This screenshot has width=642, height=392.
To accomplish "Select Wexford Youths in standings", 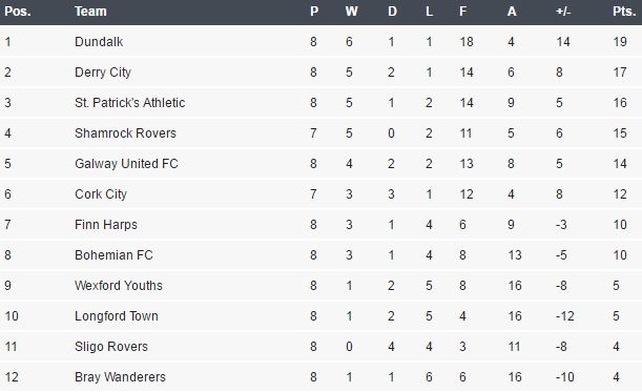I will [x=118, y=286].
